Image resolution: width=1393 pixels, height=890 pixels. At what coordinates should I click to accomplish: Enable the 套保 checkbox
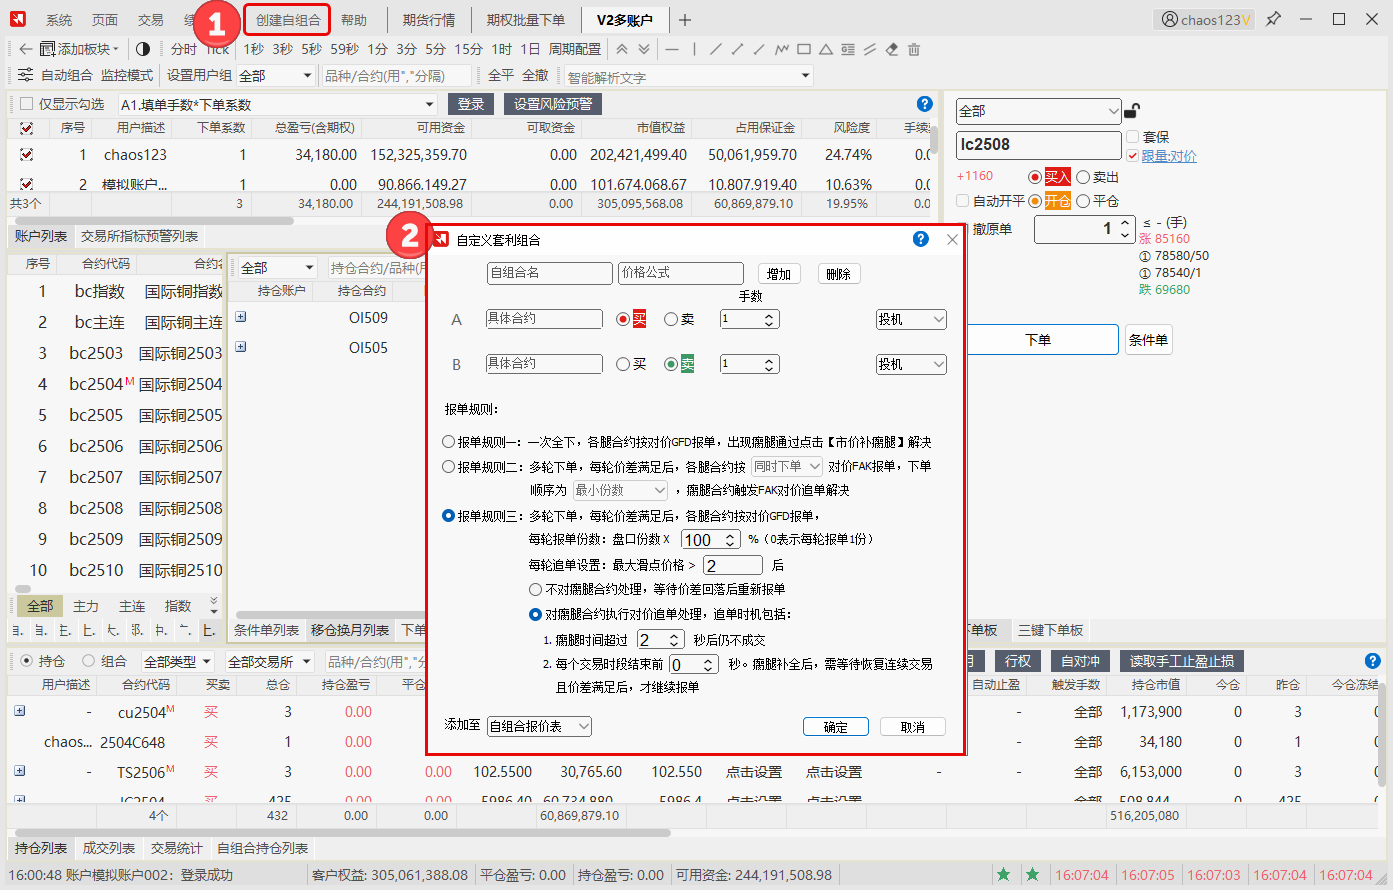pyautogui.click(x=1132, y=137)
